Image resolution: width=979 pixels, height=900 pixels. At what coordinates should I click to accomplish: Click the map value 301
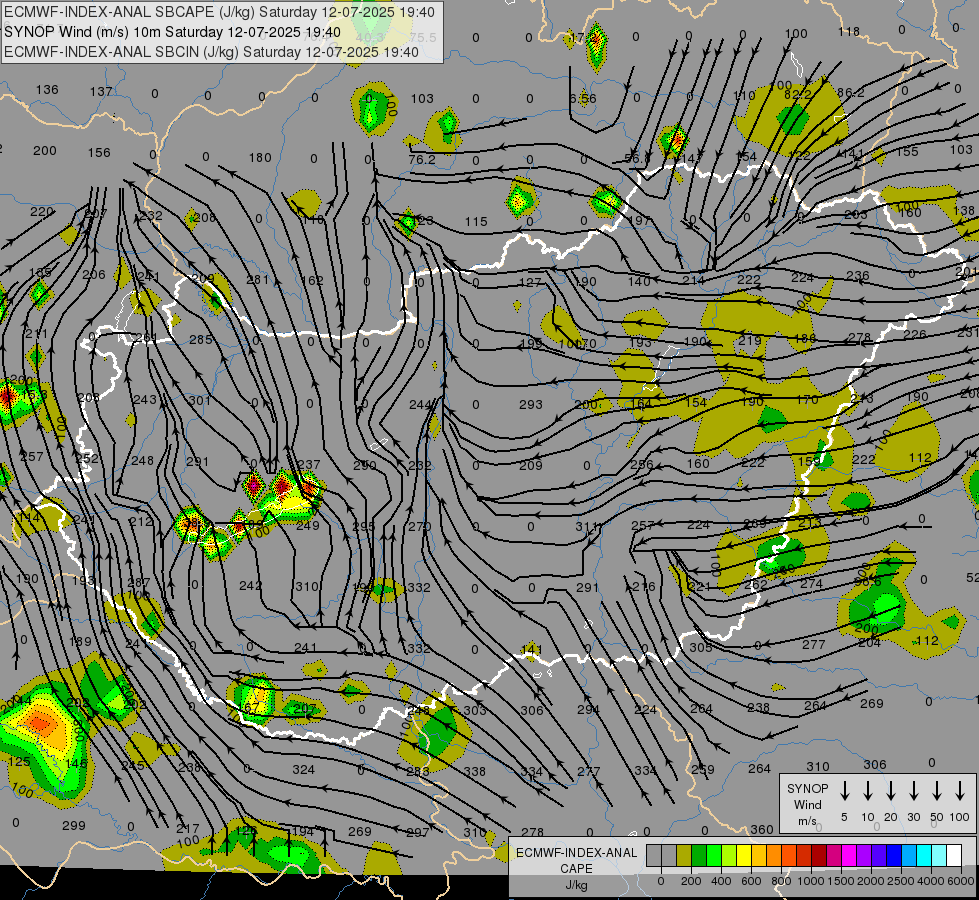(199, 400)
